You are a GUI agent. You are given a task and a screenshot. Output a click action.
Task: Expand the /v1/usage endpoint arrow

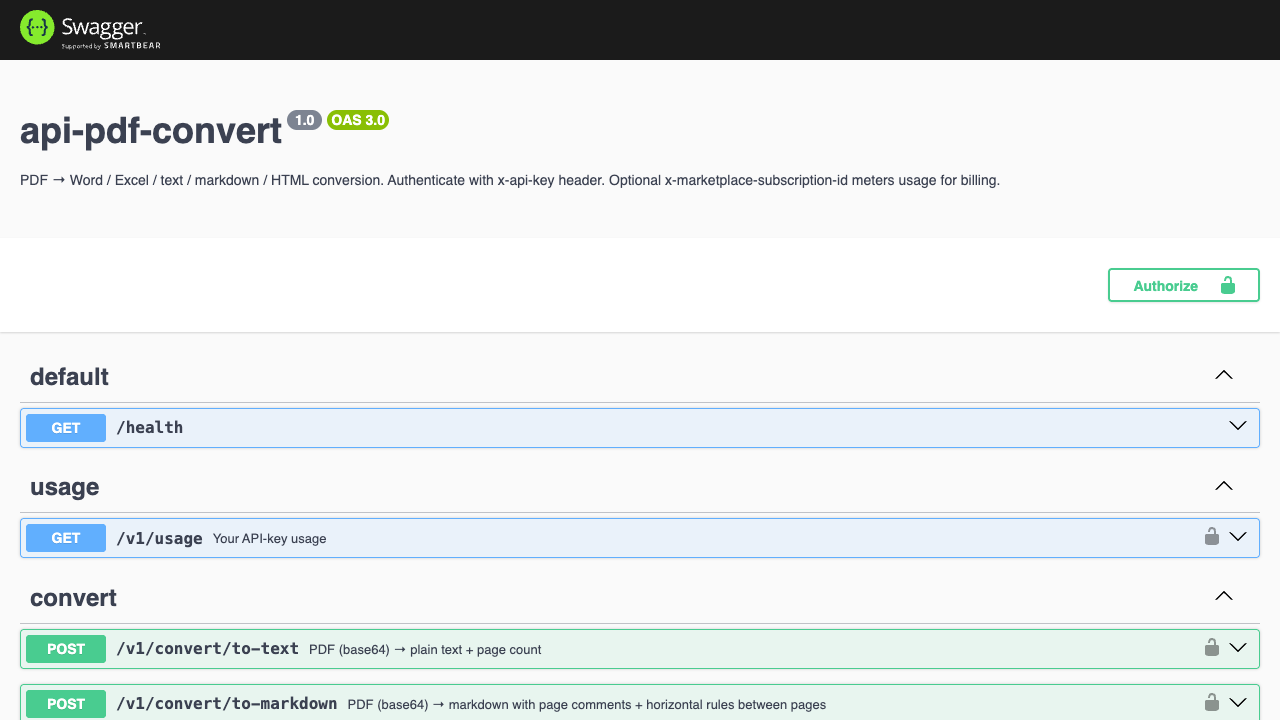click(1238, 537)
